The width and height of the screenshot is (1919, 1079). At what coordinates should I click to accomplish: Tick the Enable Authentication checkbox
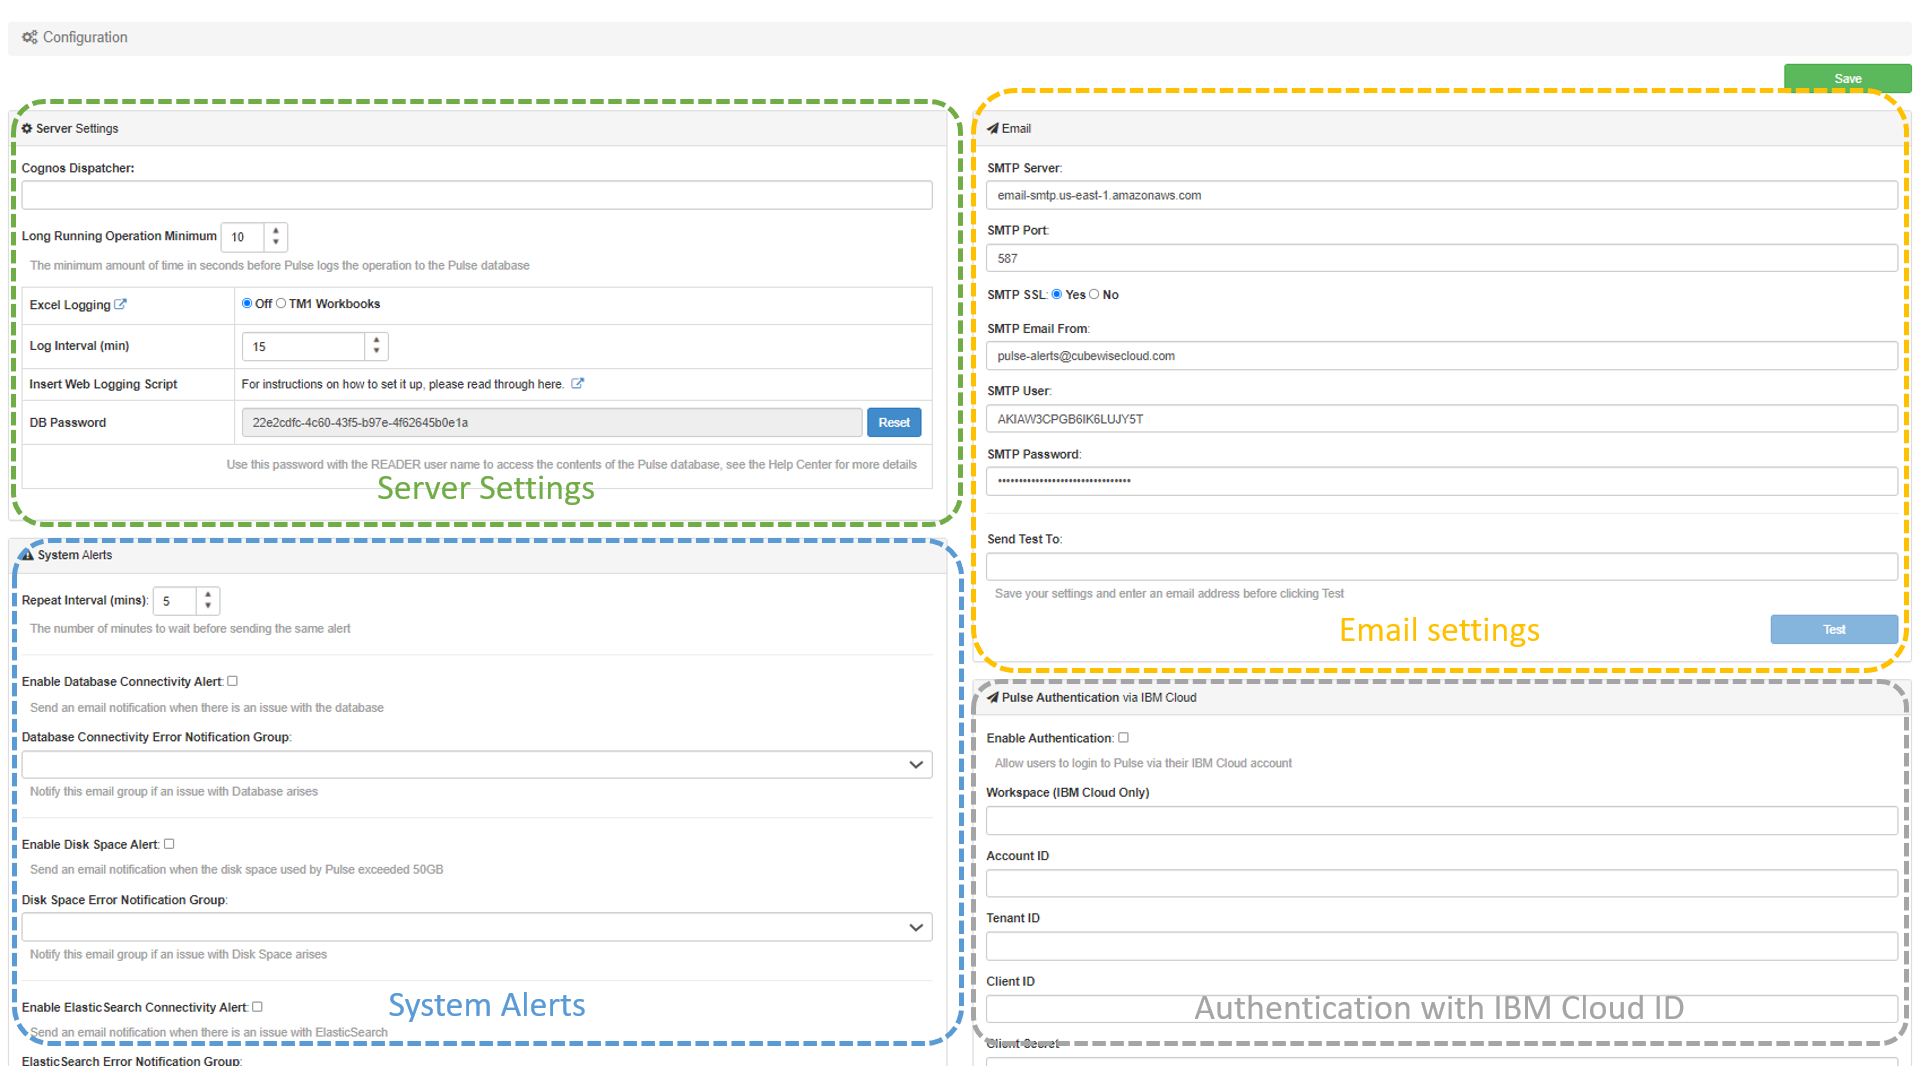point(1124,738)
